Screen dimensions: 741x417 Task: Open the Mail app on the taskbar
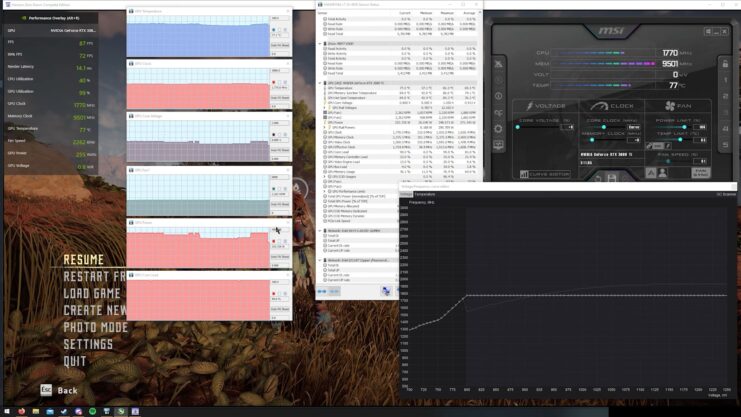click(50, 411)
